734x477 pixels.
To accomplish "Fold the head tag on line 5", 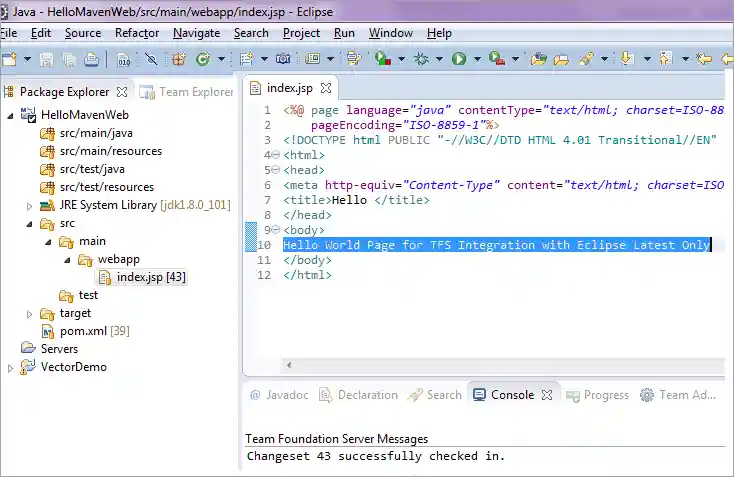I will 276,169.
